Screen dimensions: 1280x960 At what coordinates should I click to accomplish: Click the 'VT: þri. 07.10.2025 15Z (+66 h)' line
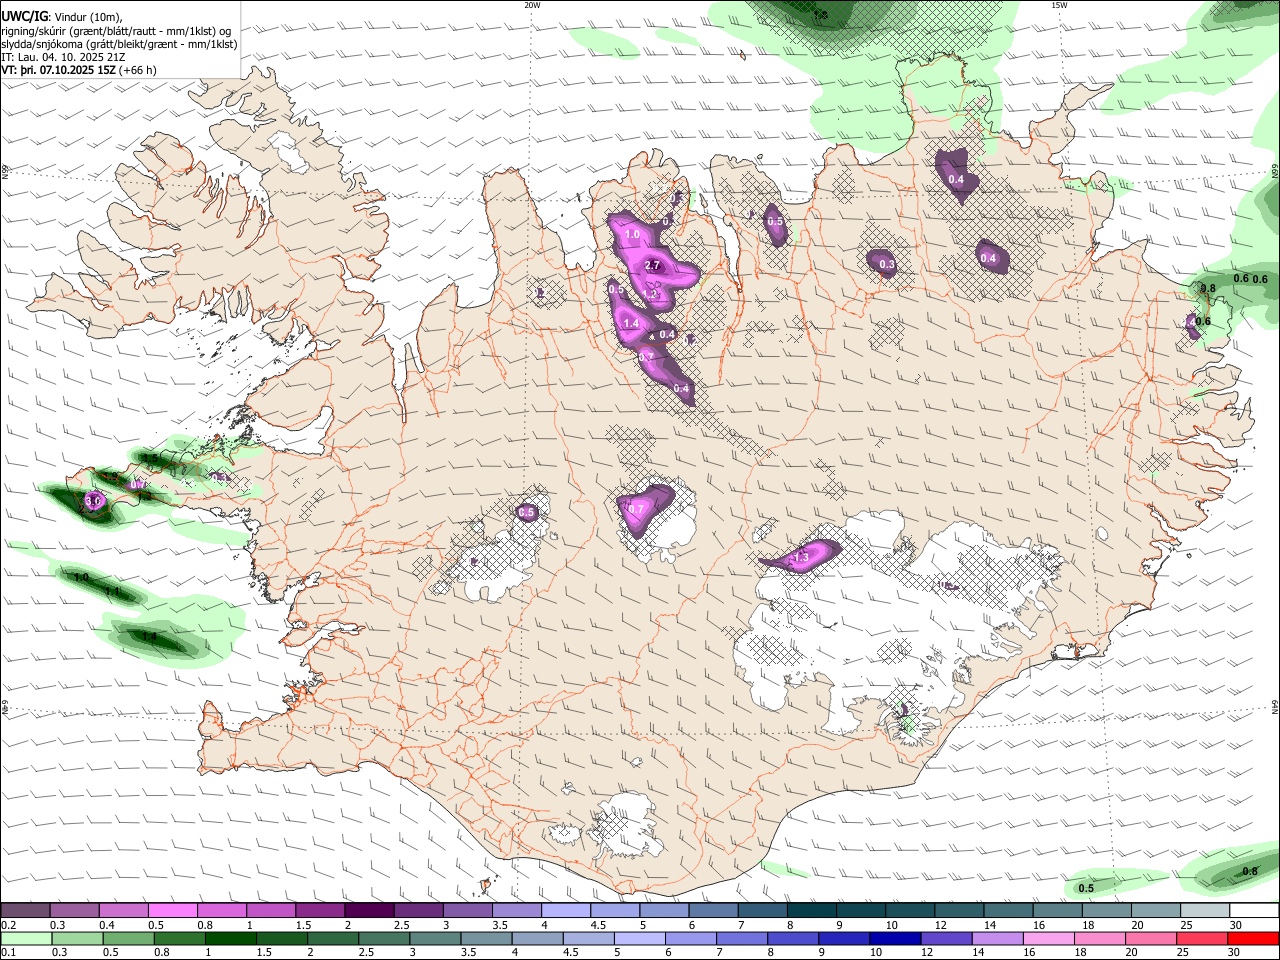point(79,70)
